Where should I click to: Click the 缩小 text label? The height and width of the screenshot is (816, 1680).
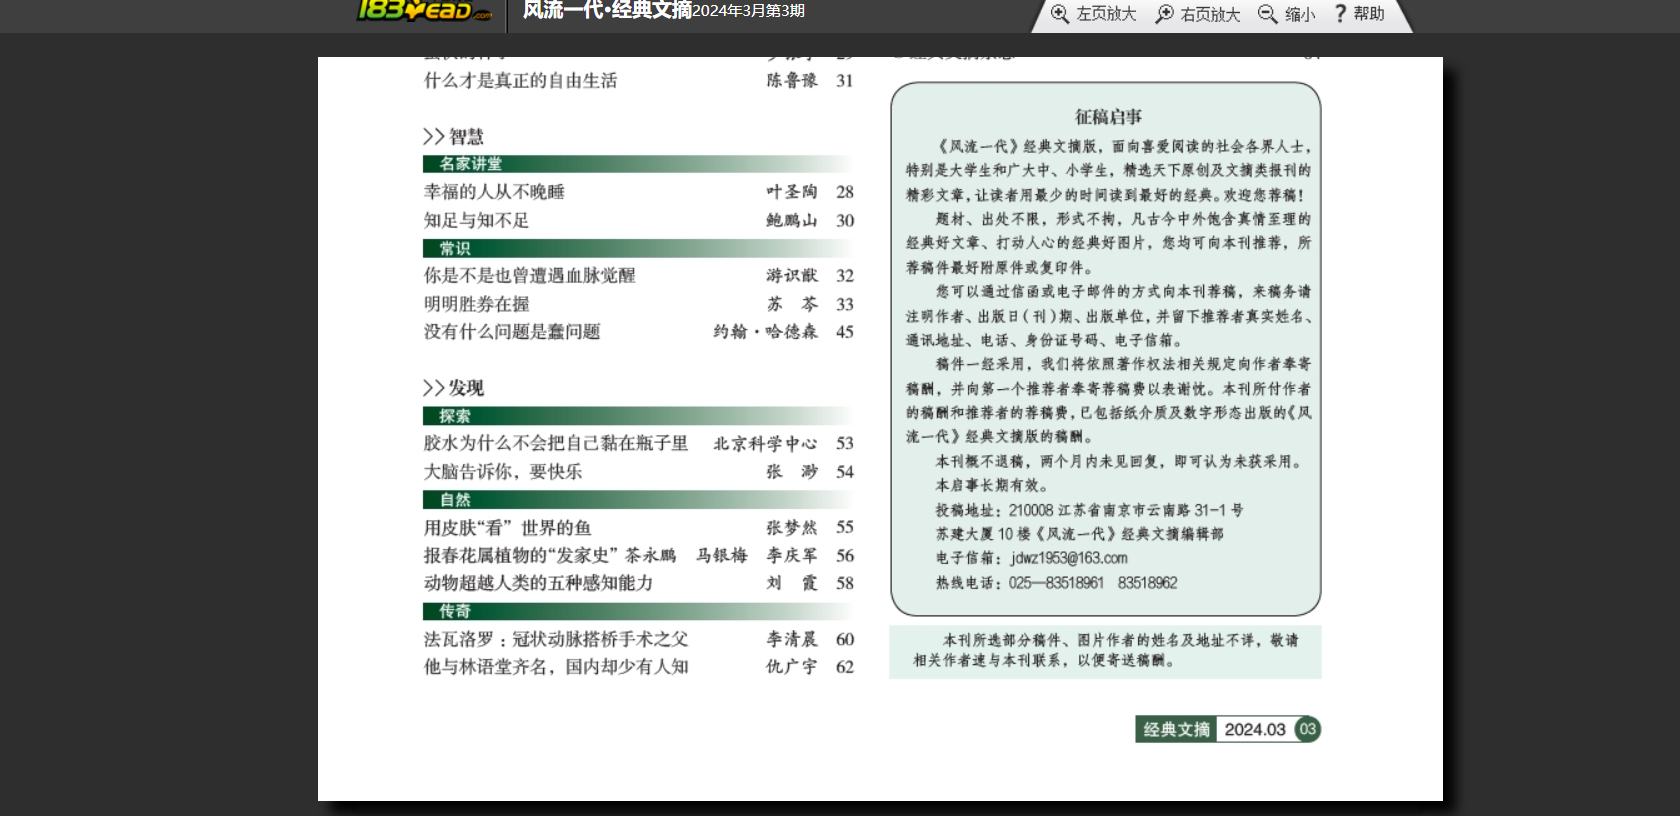pyautogui.click(x=1300, y=14)
